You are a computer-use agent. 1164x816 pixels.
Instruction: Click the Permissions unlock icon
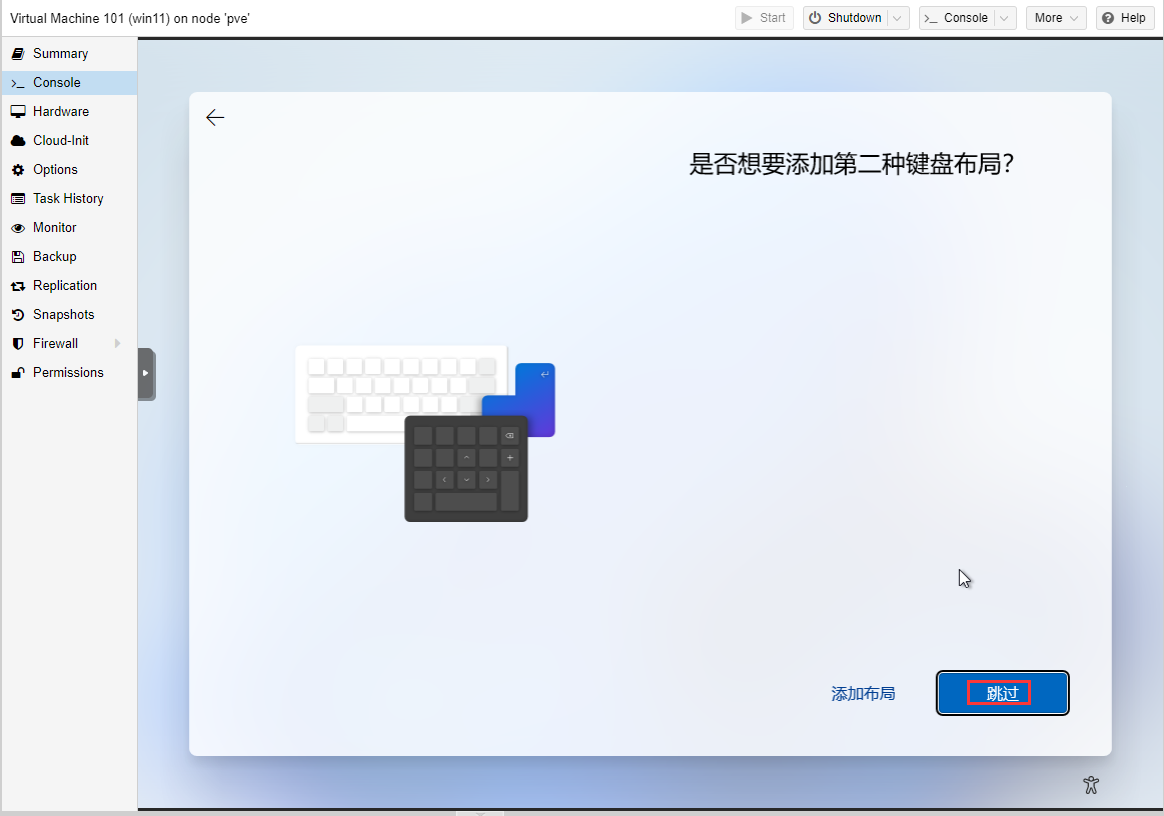pos(18,373)
